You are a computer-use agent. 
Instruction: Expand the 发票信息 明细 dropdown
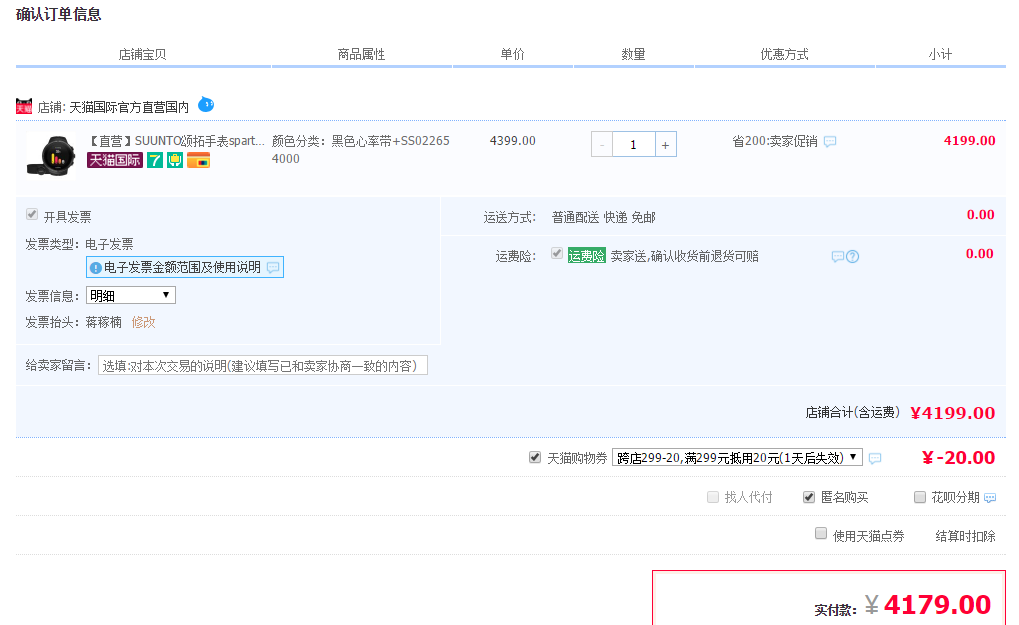(x=131, y=296)
